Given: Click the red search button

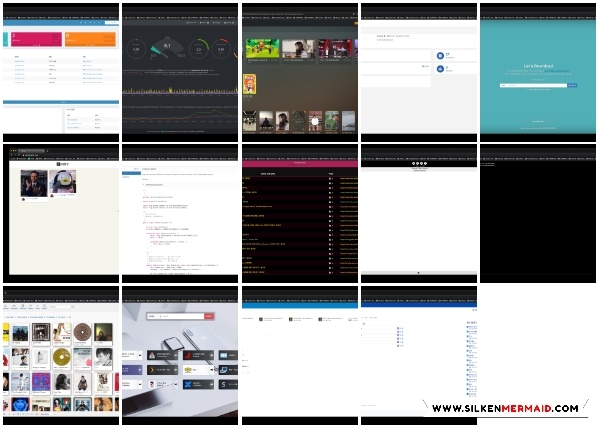Looking at the screenshot, I should tap(209, 316).
